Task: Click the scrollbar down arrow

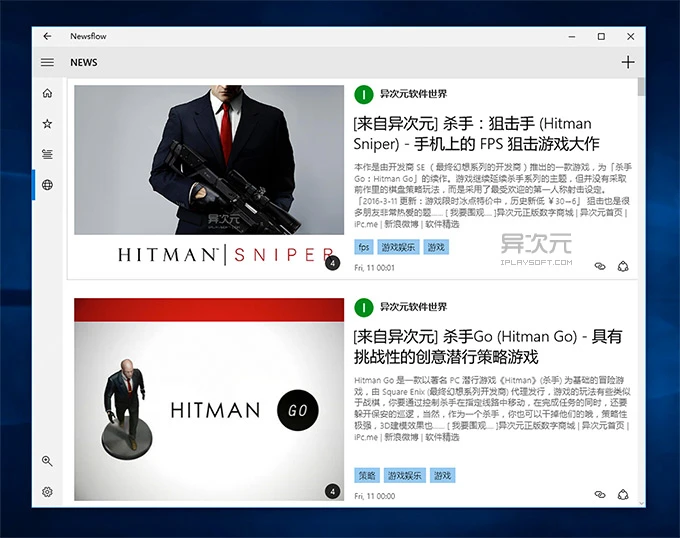Action: click(641, 503)
